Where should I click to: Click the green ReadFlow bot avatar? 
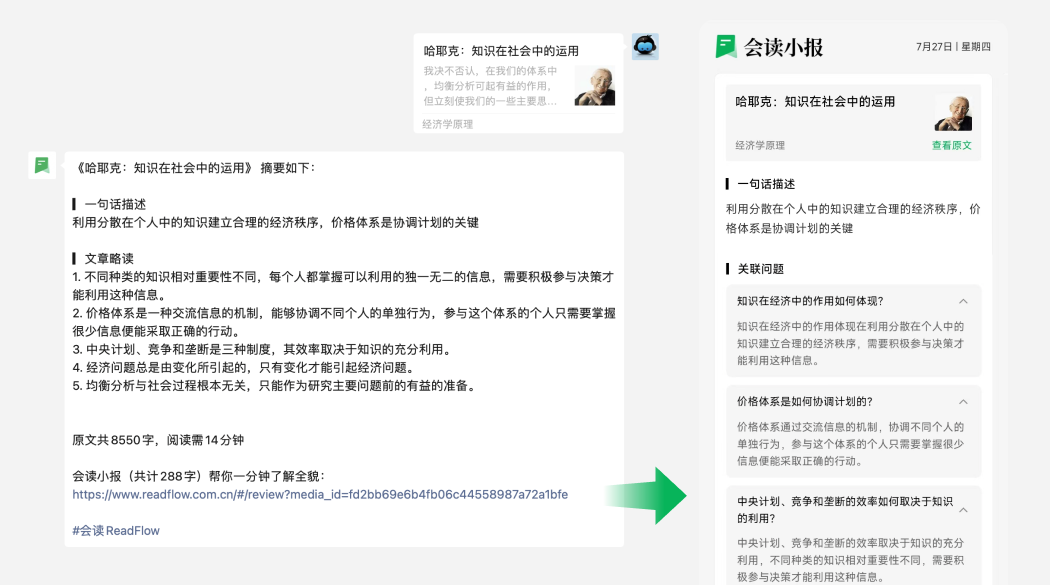pyautogui.click(x=42, y=165)
